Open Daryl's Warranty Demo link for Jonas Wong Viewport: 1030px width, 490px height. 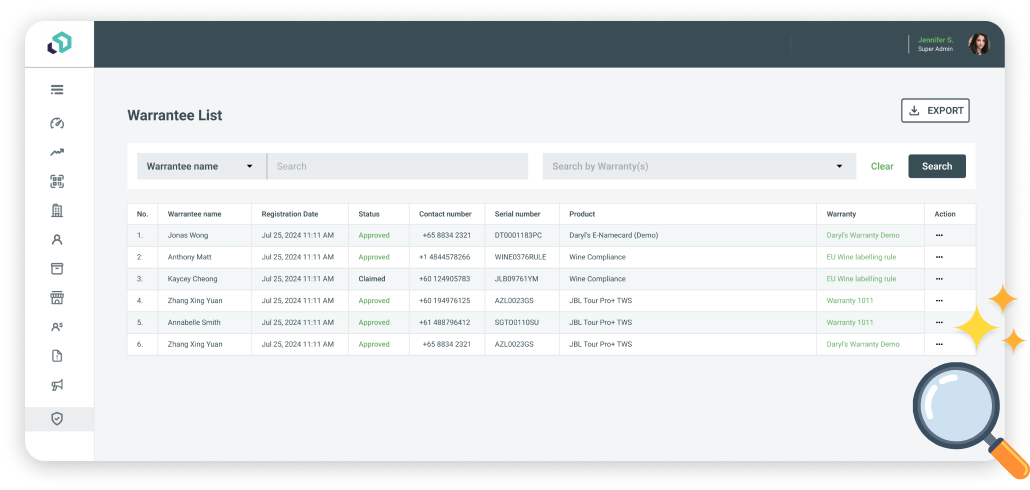point(862,235)
